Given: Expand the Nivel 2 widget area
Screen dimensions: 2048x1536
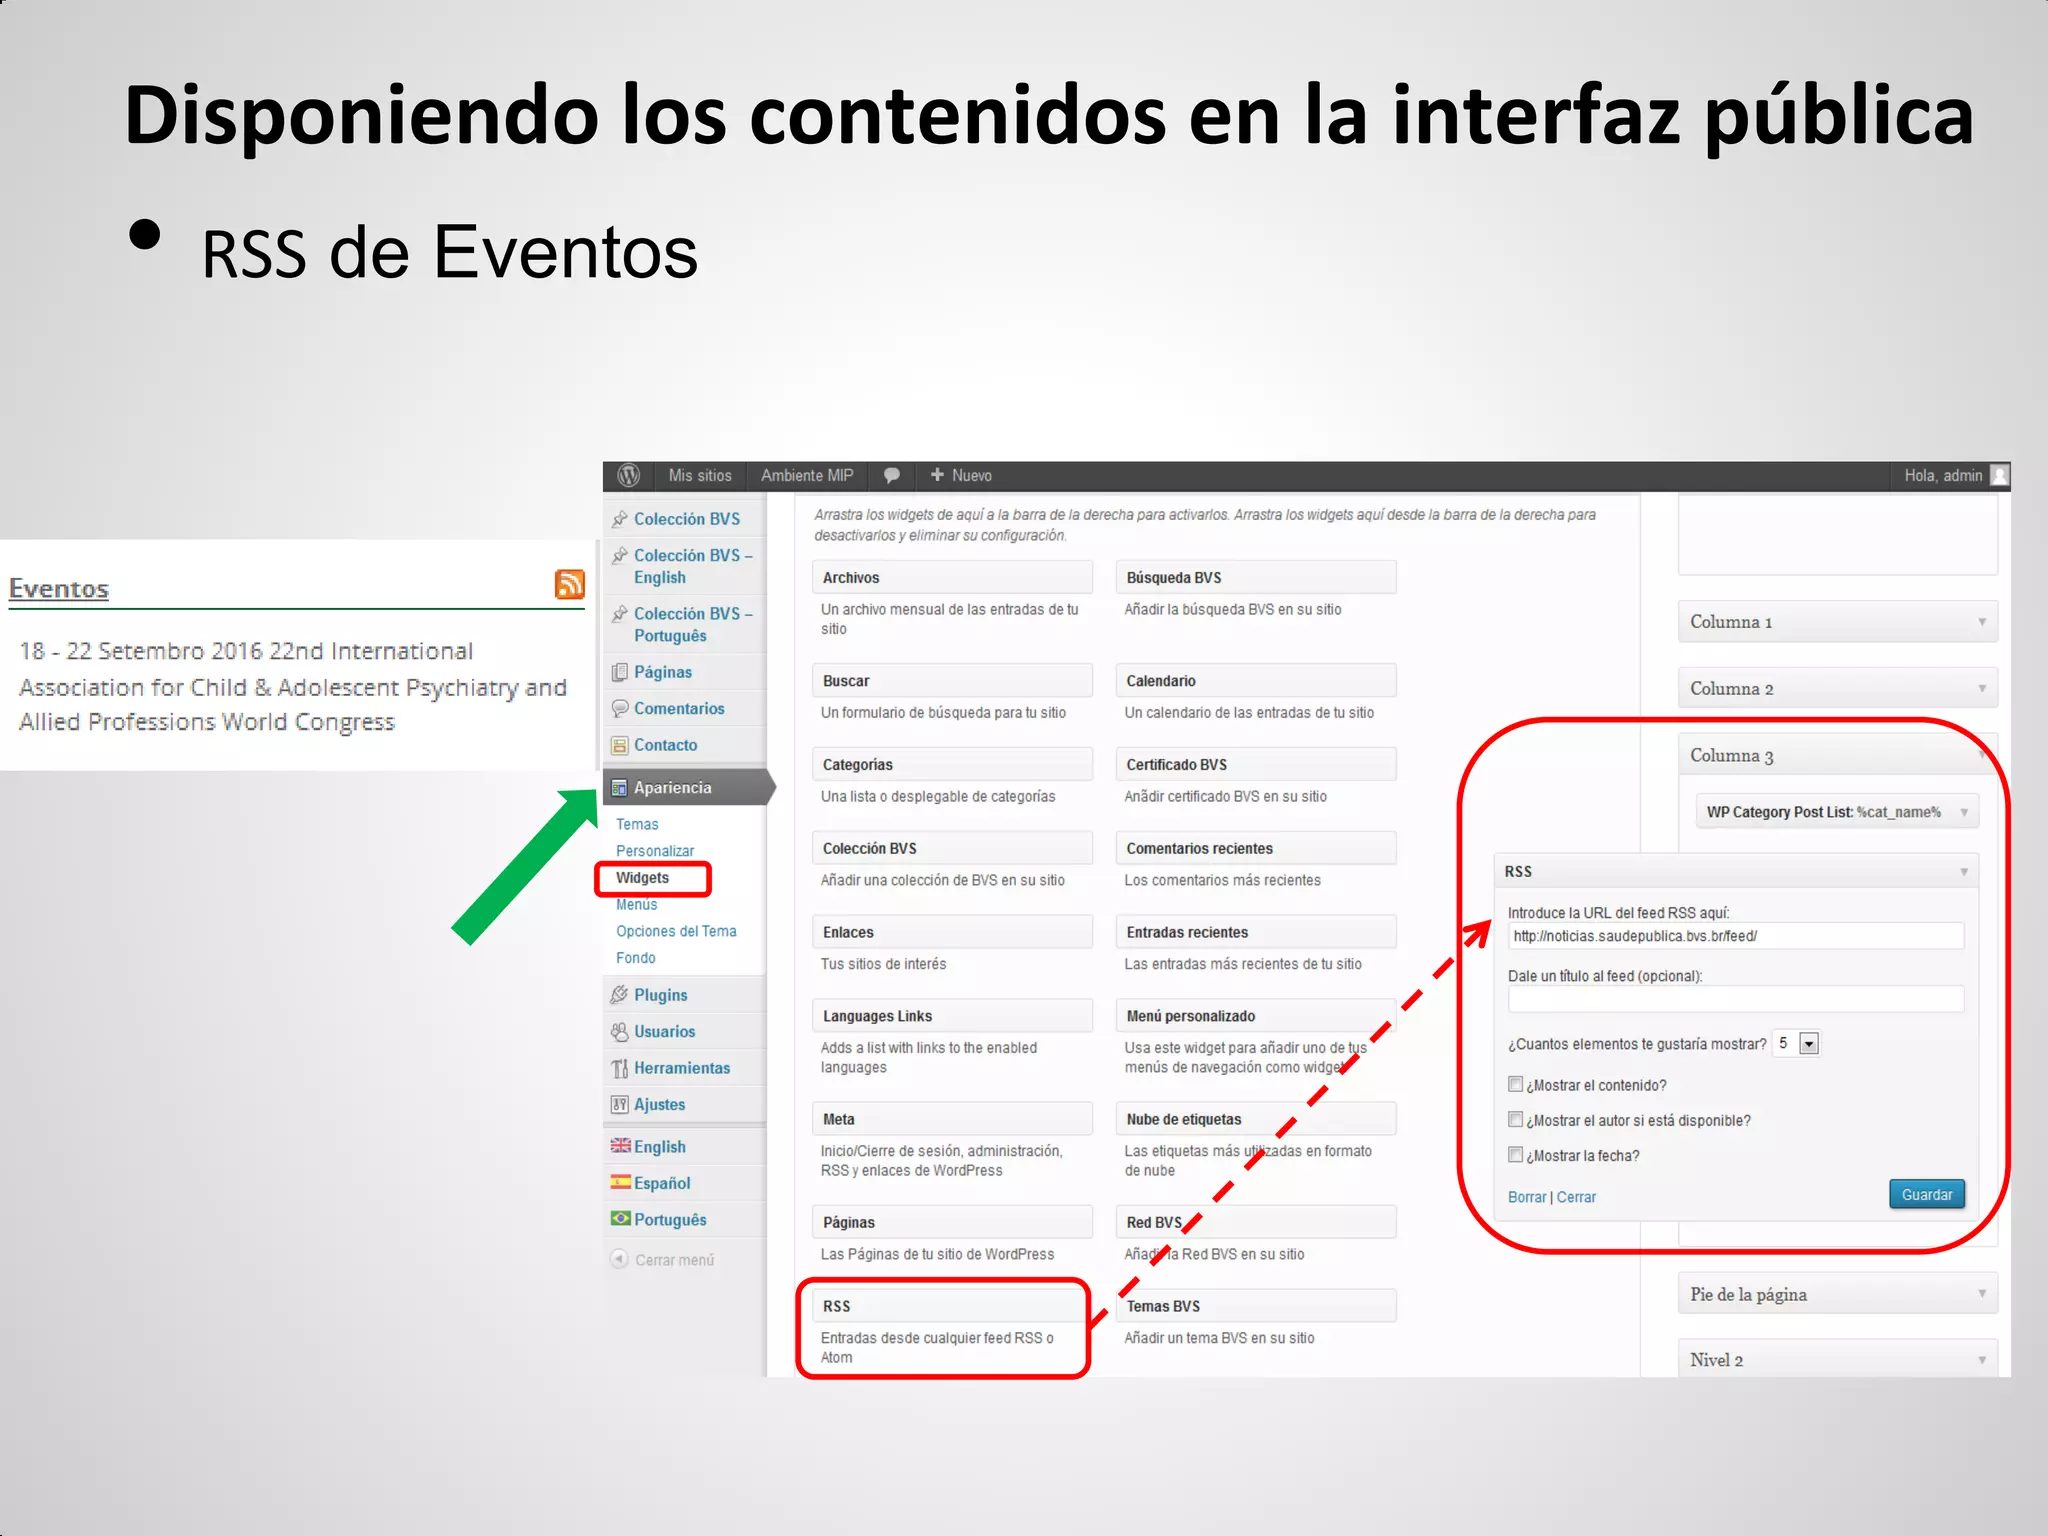Looking at the screenshot, I should (1982, 1360).
